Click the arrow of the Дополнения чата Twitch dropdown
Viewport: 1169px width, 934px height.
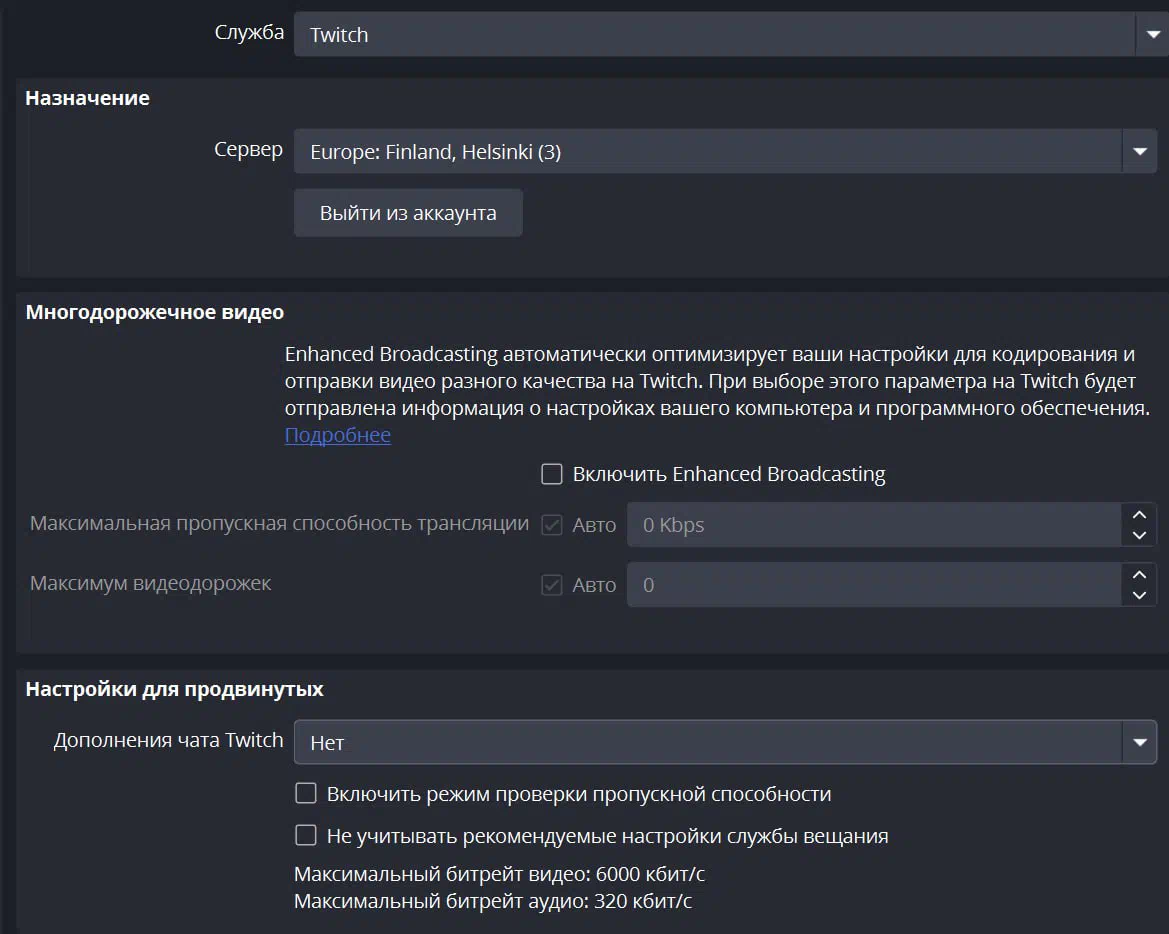(x=1139, y=742)
